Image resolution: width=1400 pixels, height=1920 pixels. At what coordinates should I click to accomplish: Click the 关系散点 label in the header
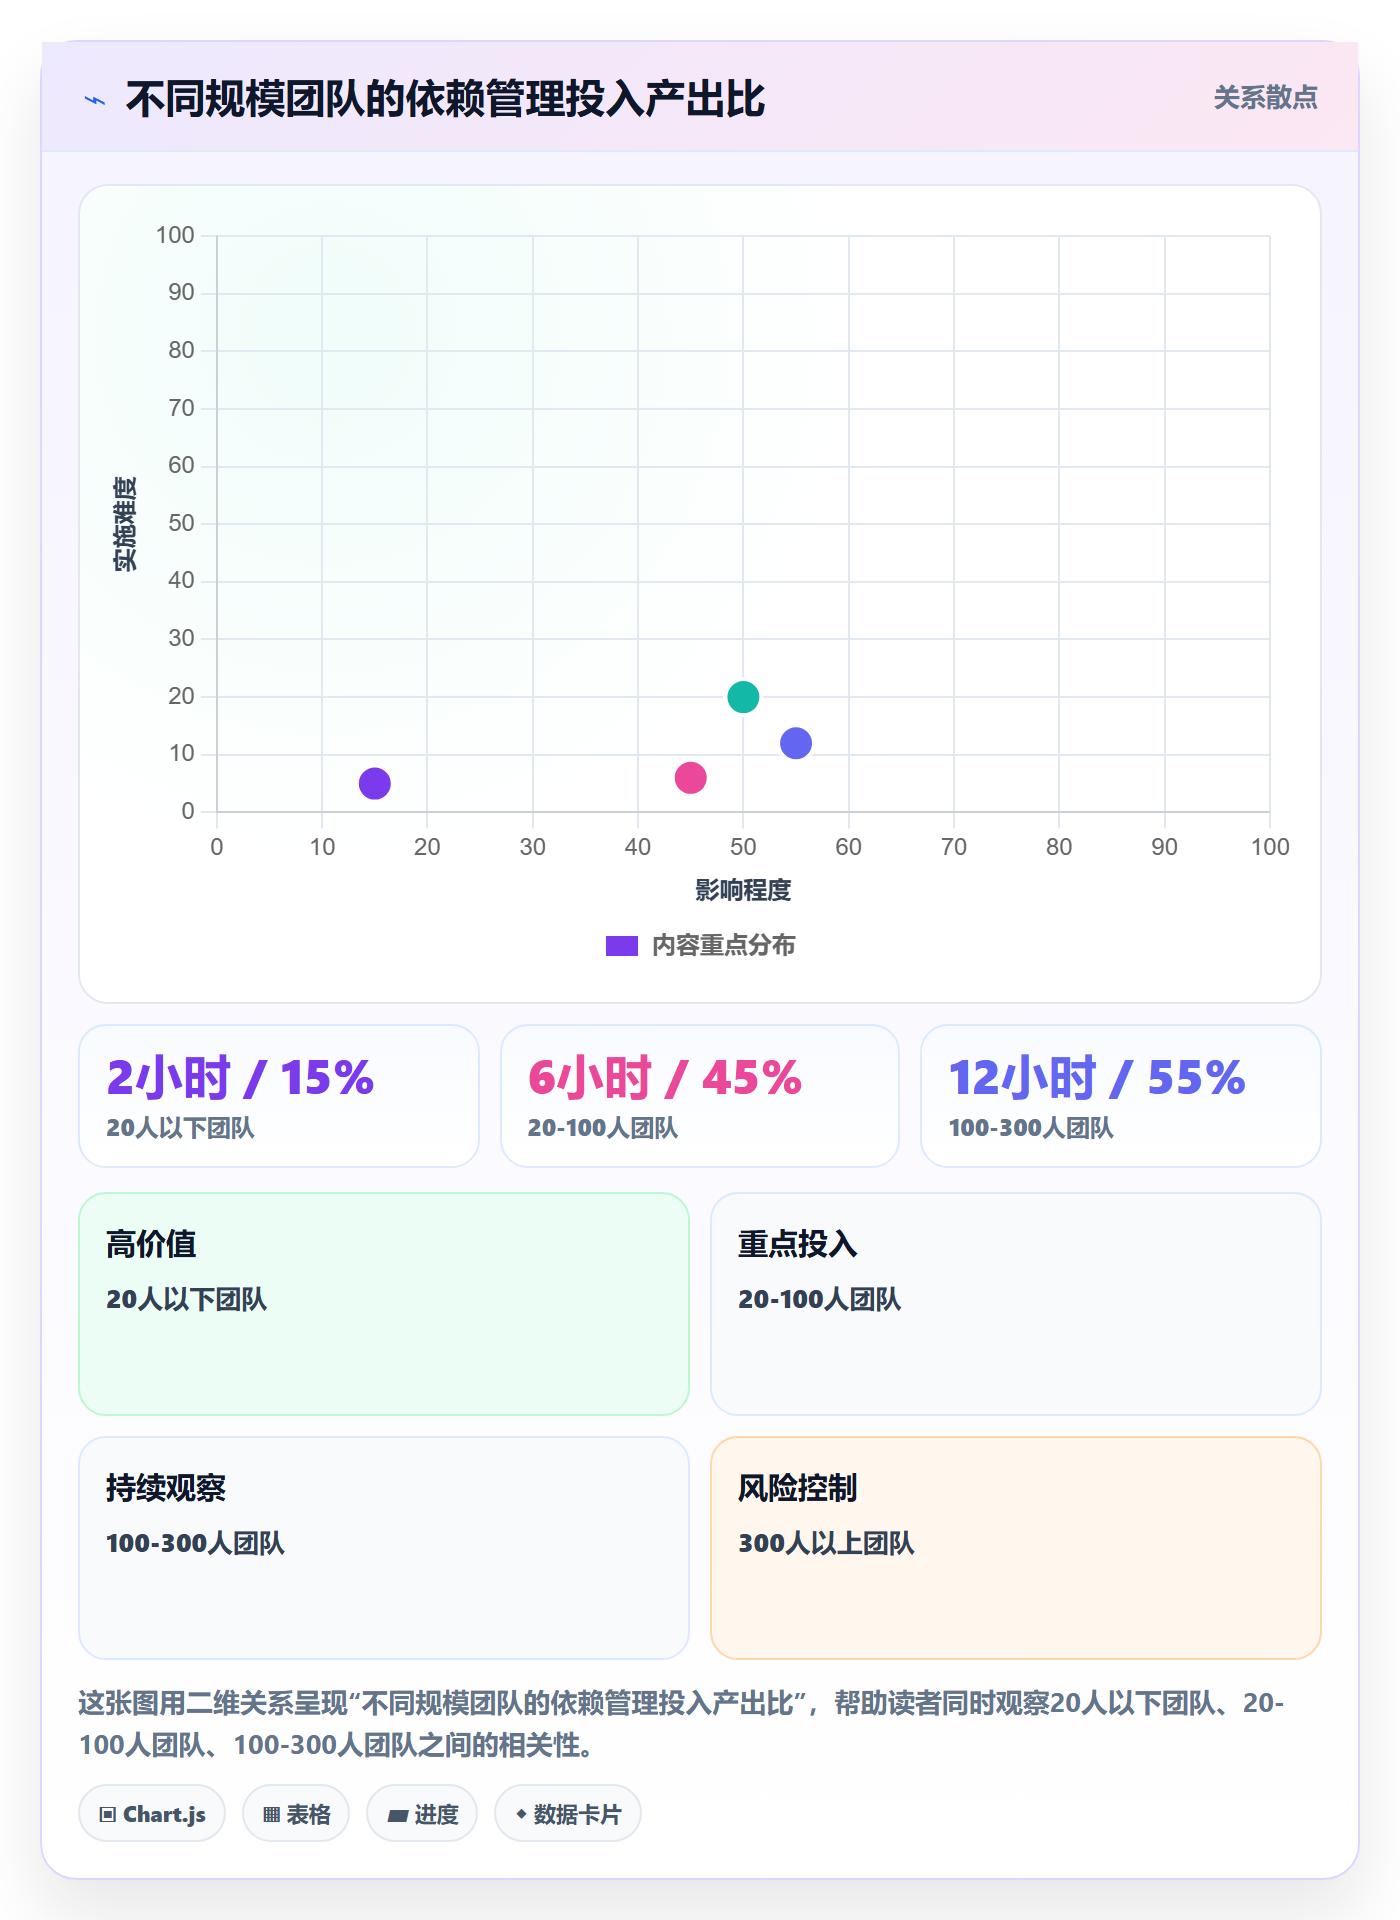(1266, 98)
